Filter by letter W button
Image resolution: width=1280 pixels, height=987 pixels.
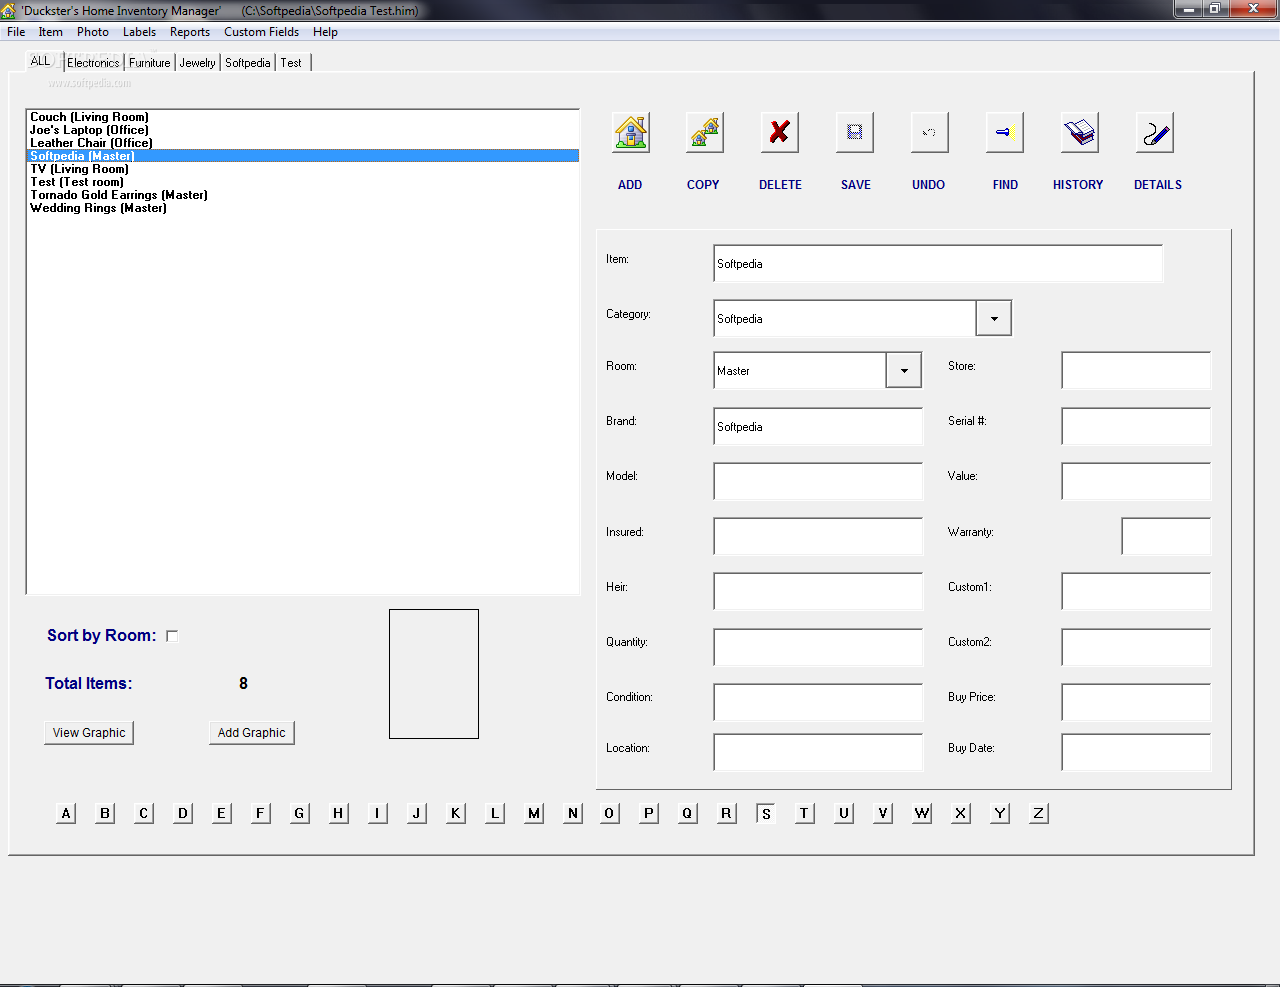click(x=922, y=813)
